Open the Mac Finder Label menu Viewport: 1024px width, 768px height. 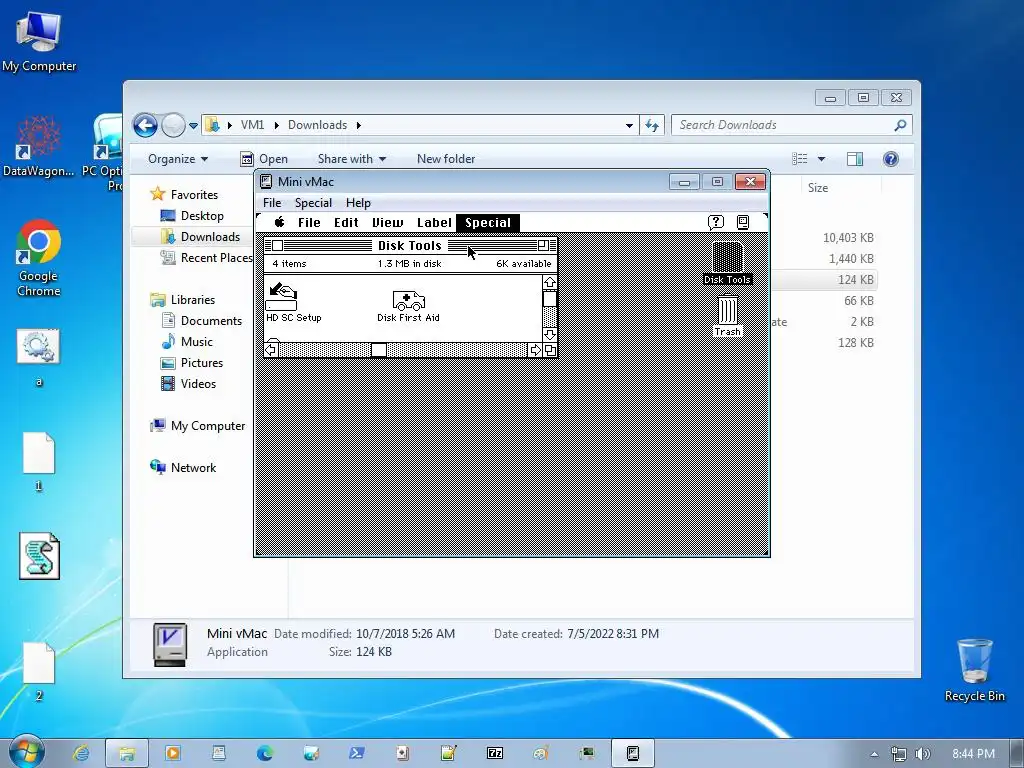click(434, 222)
